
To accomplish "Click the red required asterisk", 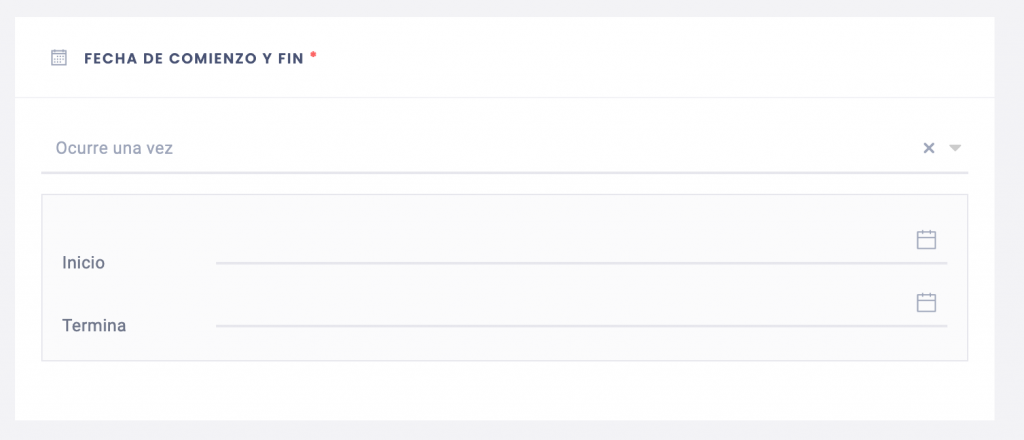I will pos(313,55).
